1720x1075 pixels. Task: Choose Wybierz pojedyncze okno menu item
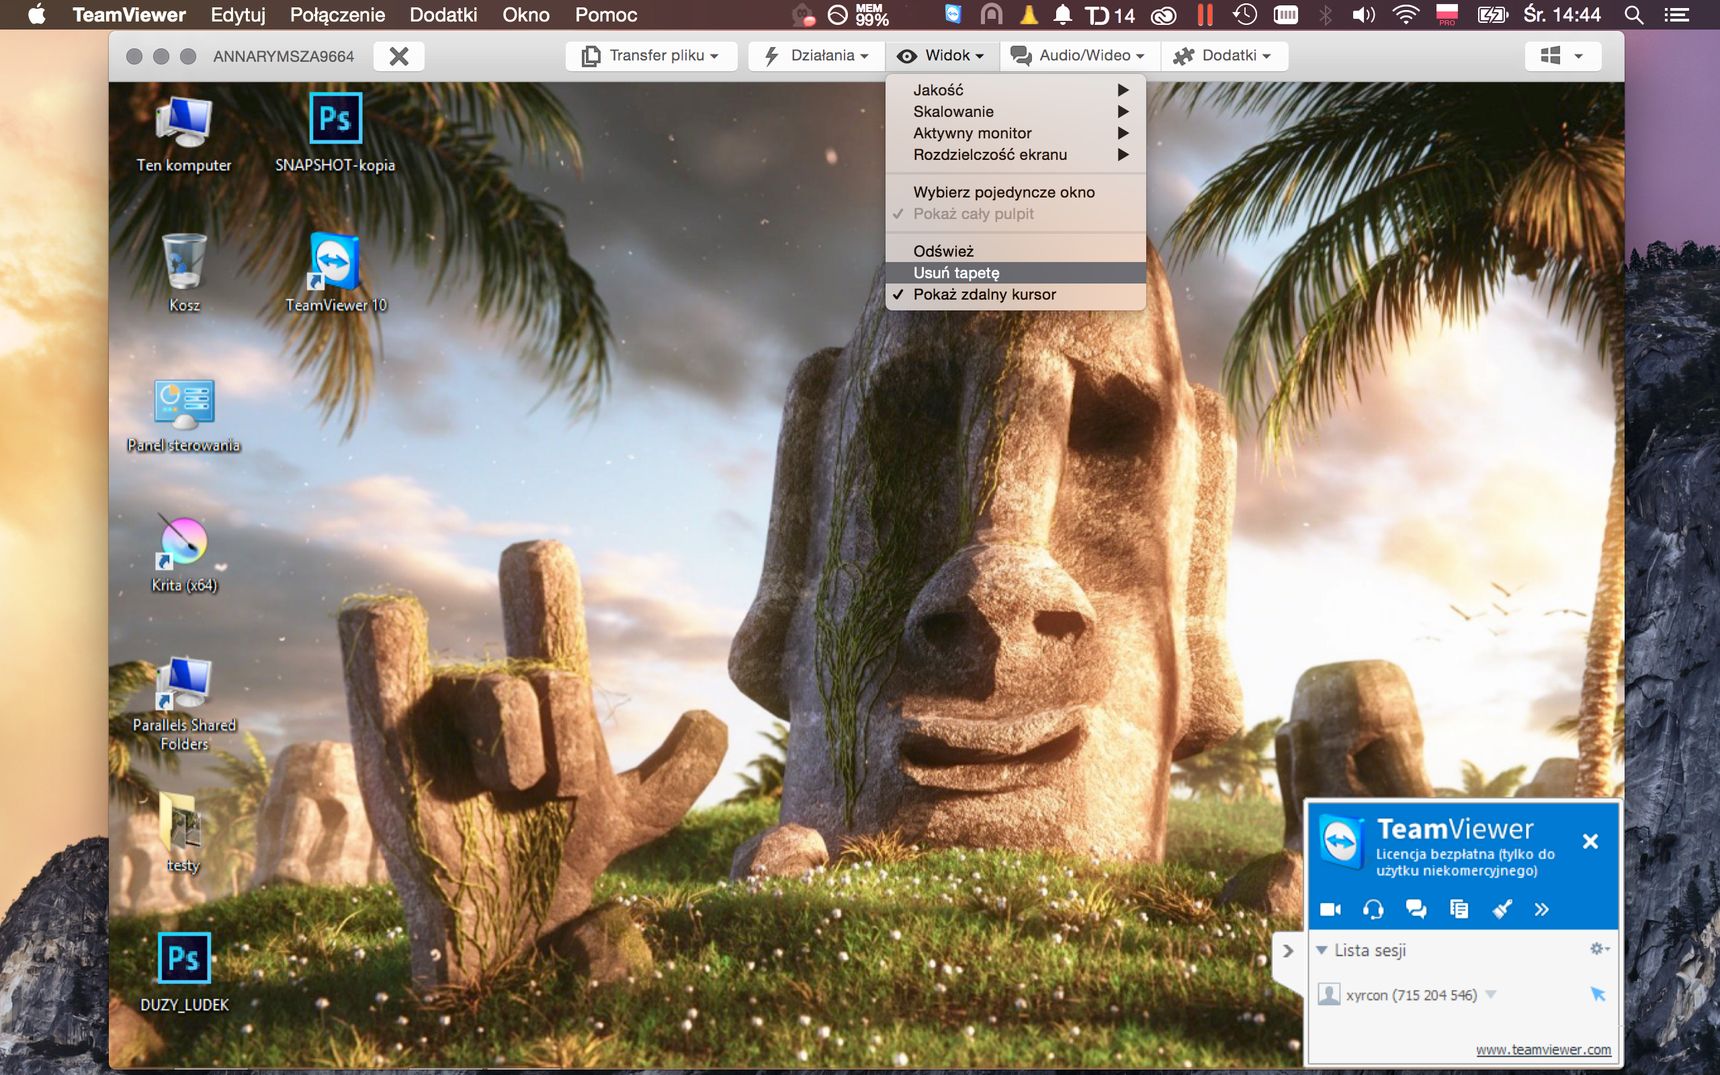pyautogui.click(x=1015, y=192)
